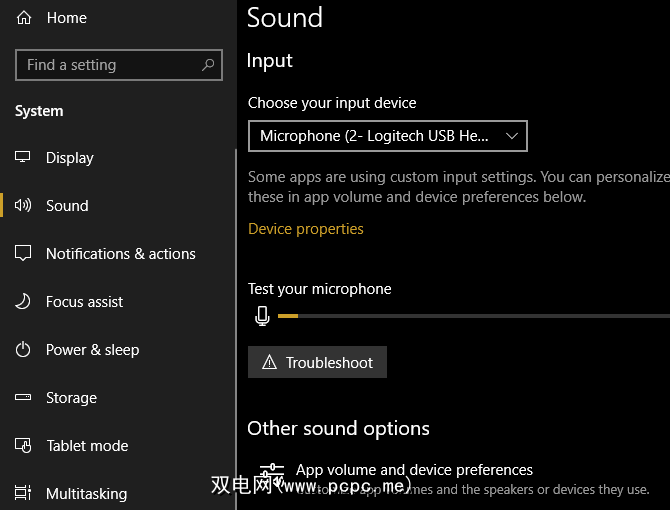Screen dimensions: 670x510
Task: Open the Display settings page
Action: click(x=70, y=158)
